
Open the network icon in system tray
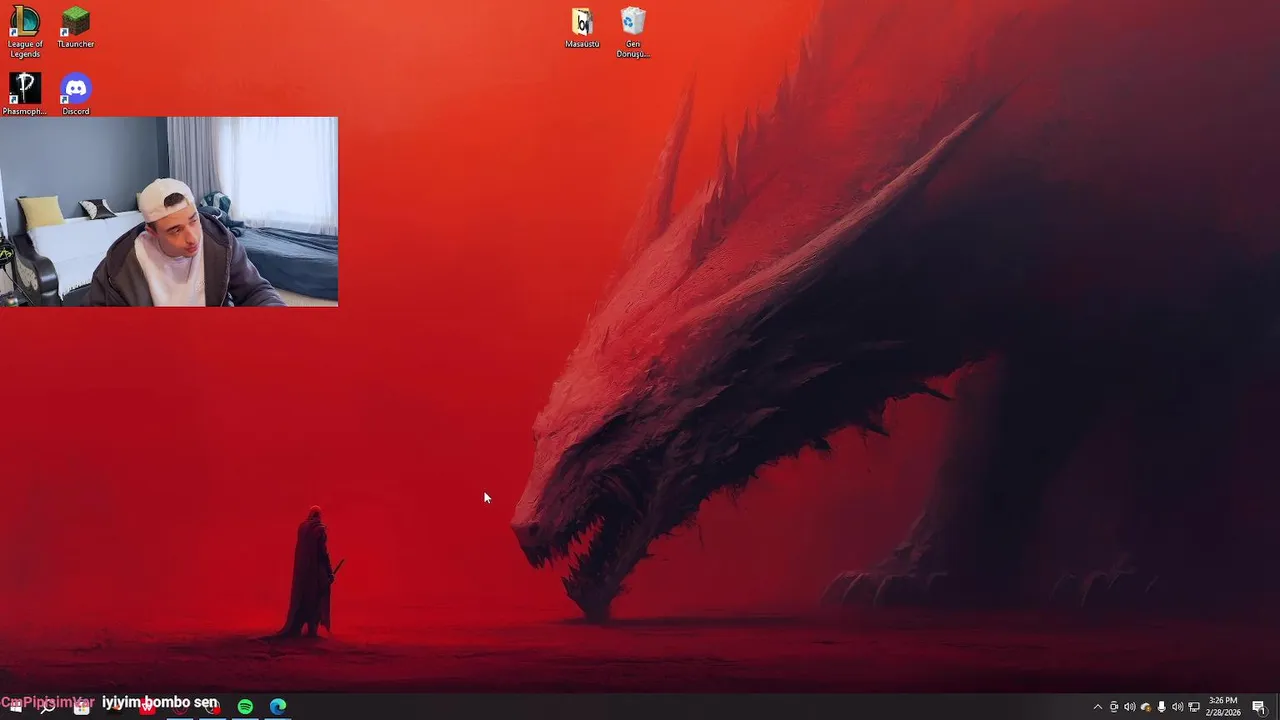pos(1194,707)
